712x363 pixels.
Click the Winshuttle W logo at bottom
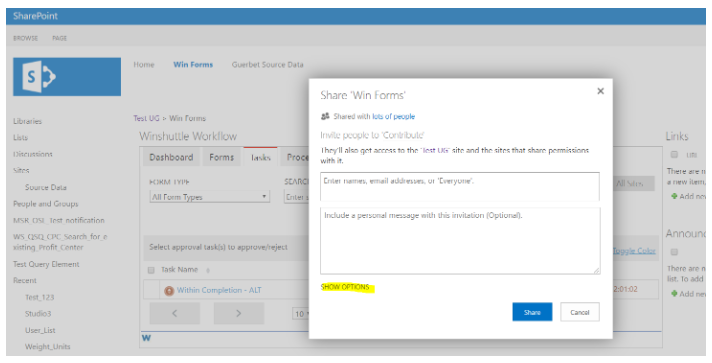146,338
